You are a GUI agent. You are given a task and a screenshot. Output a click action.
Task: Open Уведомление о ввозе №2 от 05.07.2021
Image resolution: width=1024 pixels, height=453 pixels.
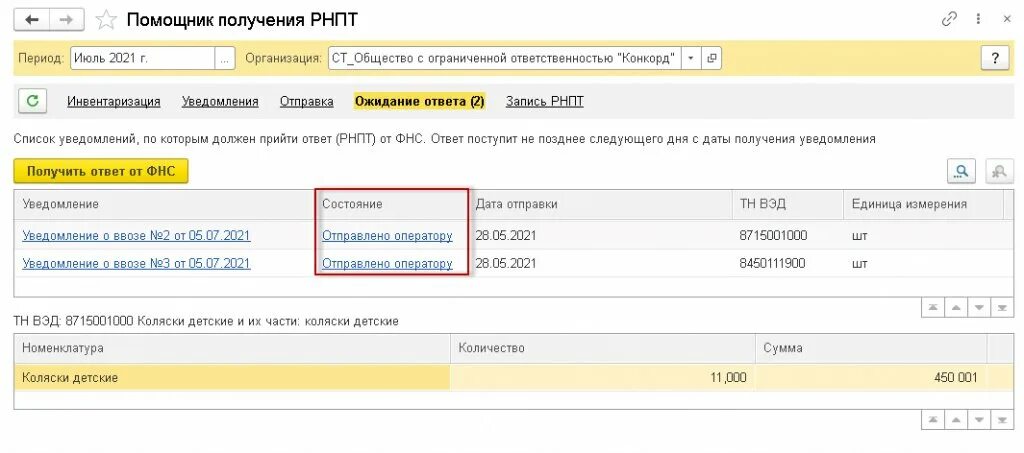(x=136, y=236)
